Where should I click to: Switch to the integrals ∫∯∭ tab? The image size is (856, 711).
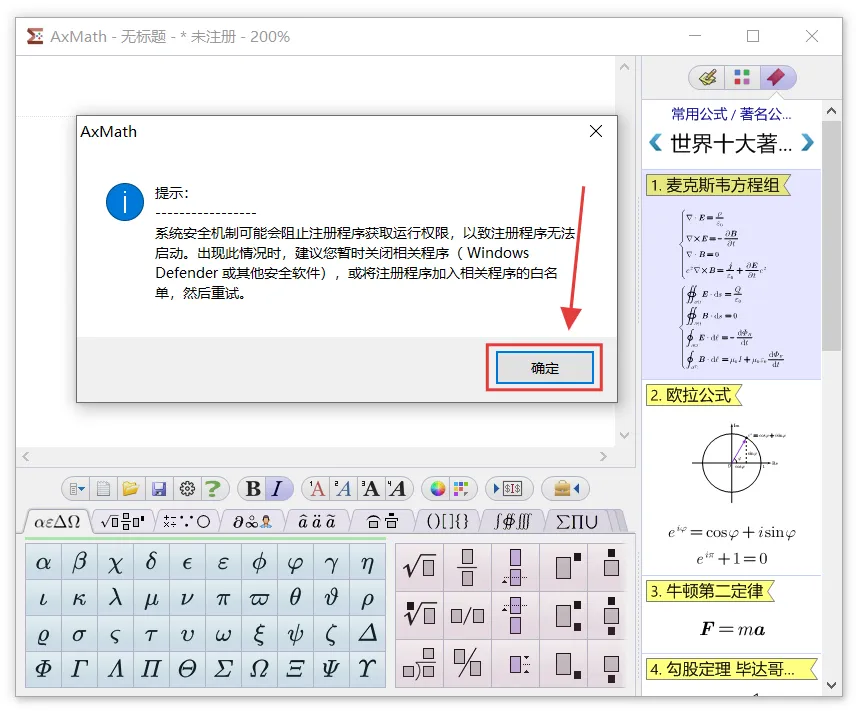[512, 522]
